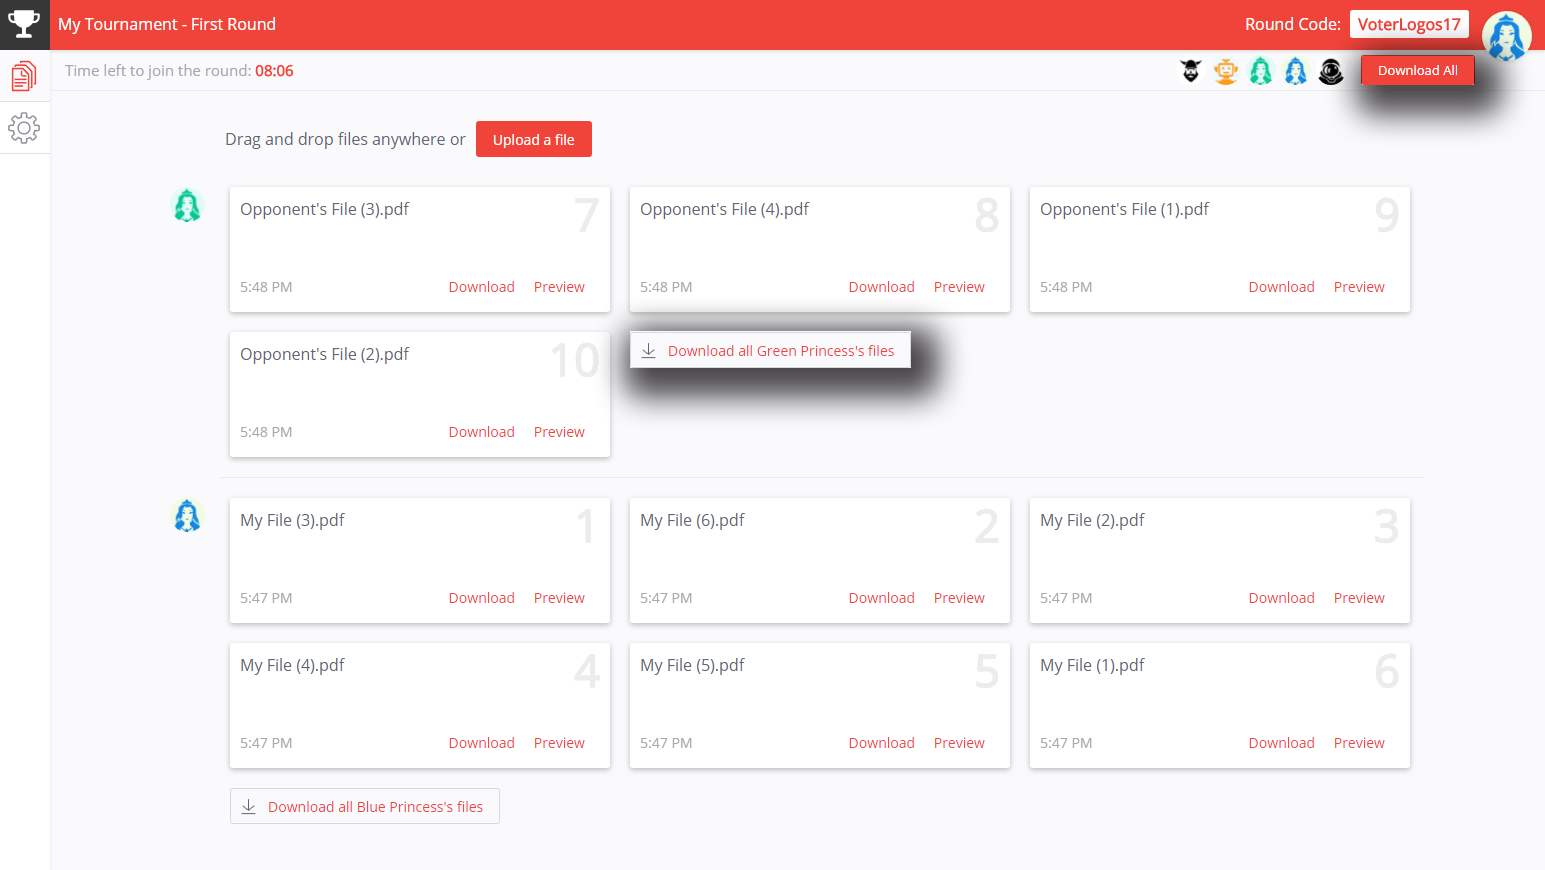1545x870 pixels.
Task: Preview My File (3).pdf
Action: click(x=559, y=598)
